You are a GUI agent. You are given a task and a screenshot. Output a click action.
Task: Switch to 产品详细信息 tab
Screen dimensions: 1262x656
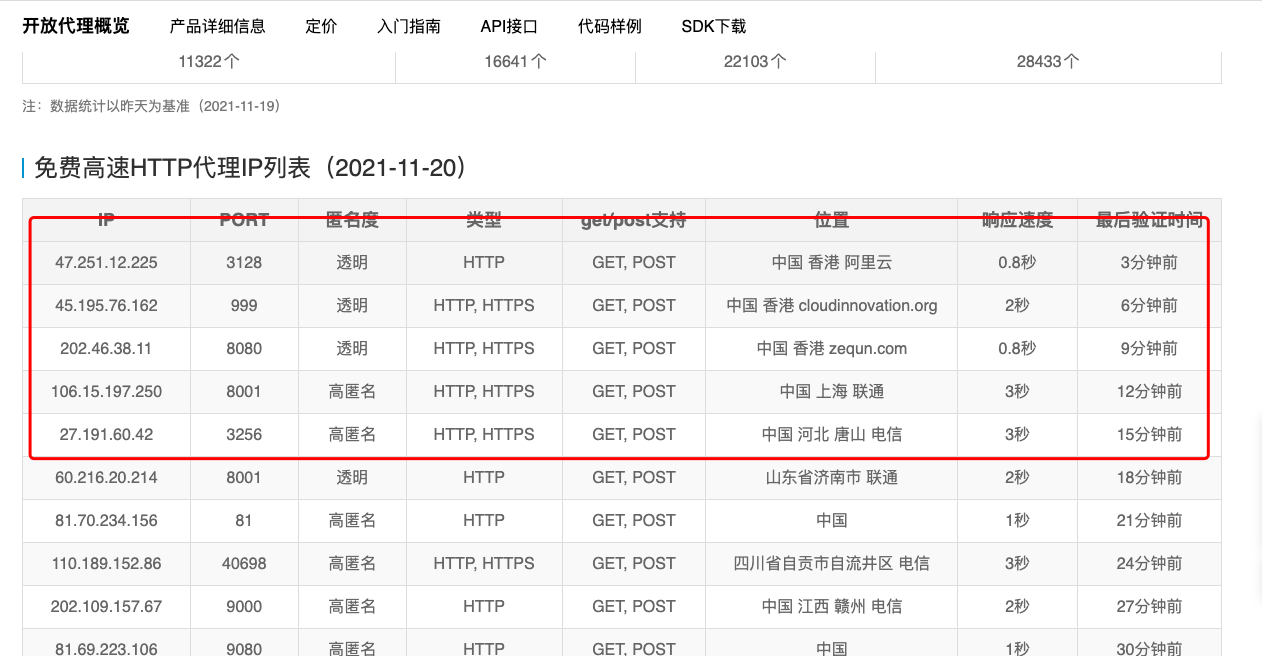tap(218, 27)
